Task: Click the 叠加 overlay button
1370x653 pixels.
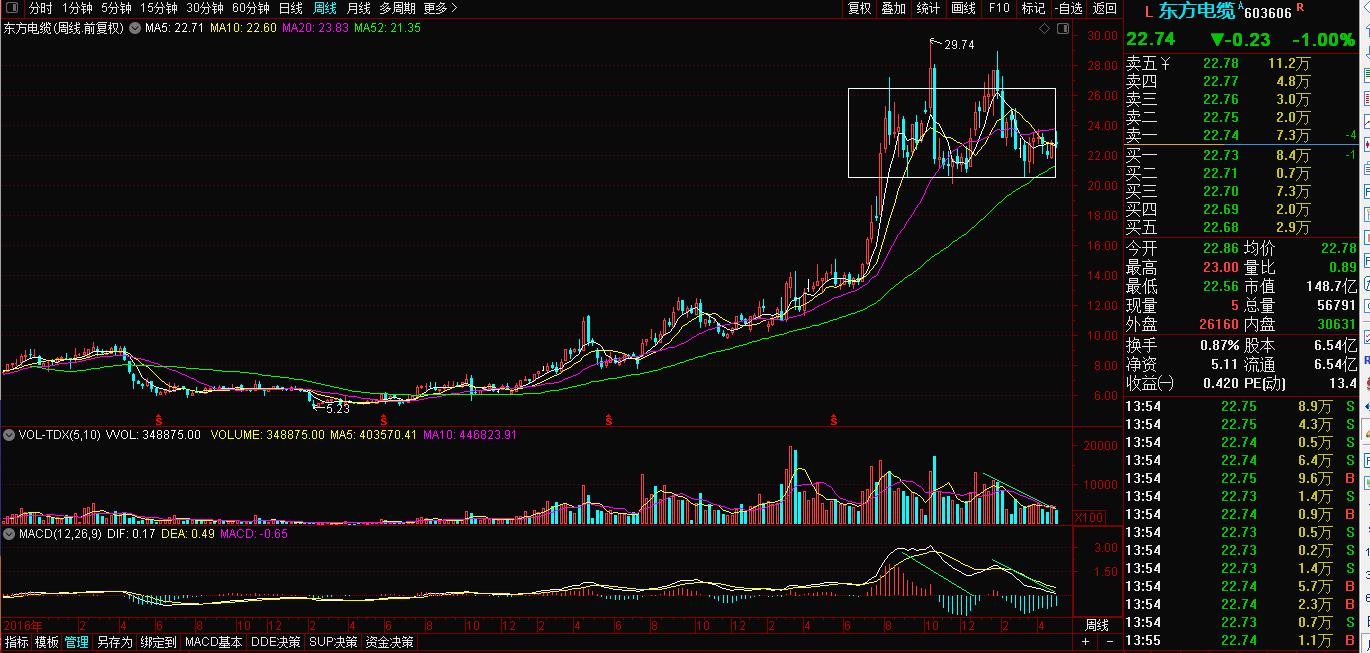Action: [x=893, y=8]
